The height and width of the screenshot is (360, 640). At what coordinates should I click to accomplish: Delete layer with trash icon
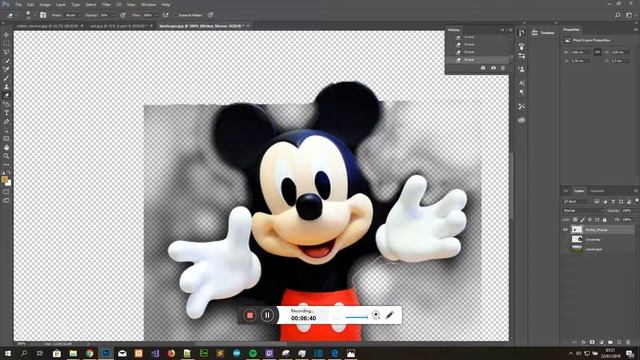point(628,342)
